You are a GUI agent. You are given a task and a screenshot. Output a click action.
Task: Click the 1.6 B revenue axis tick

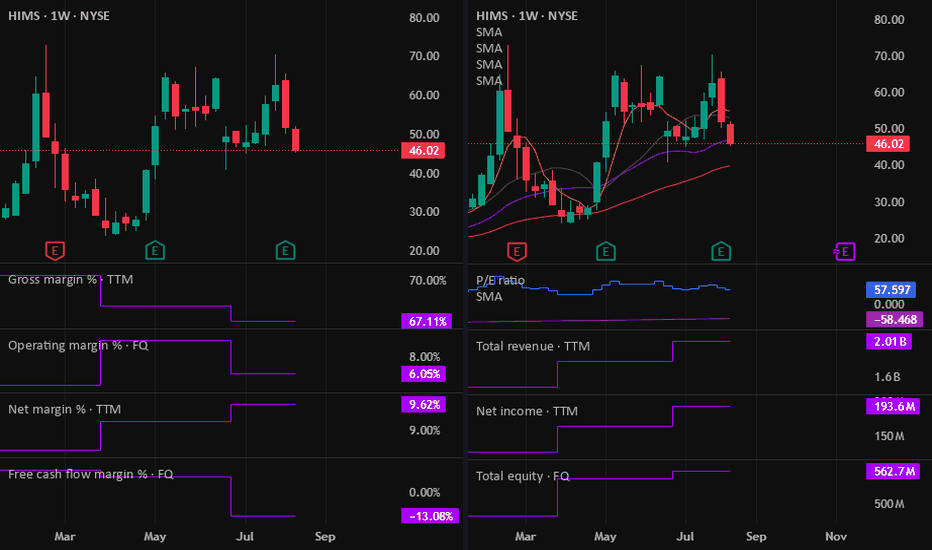(x=887, y=377)
